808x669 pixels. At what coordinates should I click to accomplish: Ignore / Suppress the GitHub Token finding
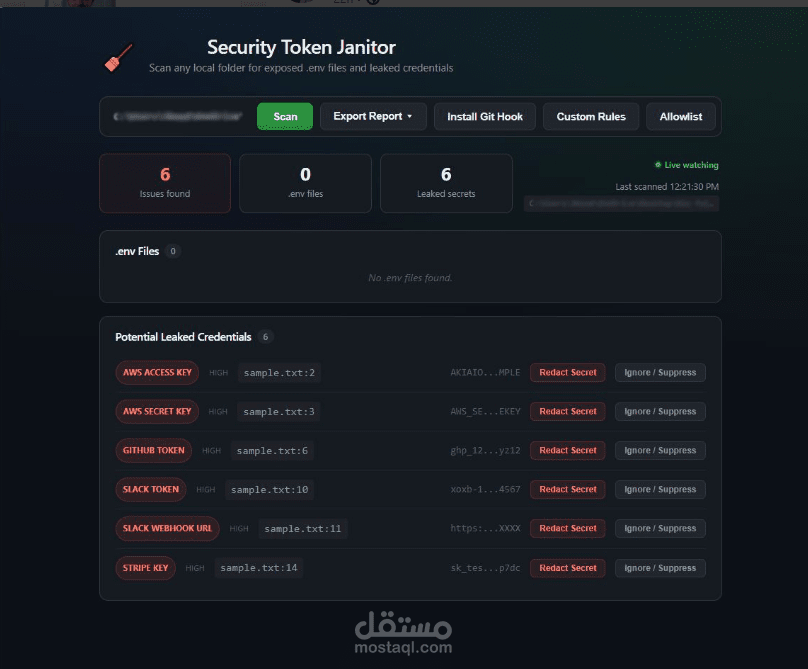(x=660, y=450)
